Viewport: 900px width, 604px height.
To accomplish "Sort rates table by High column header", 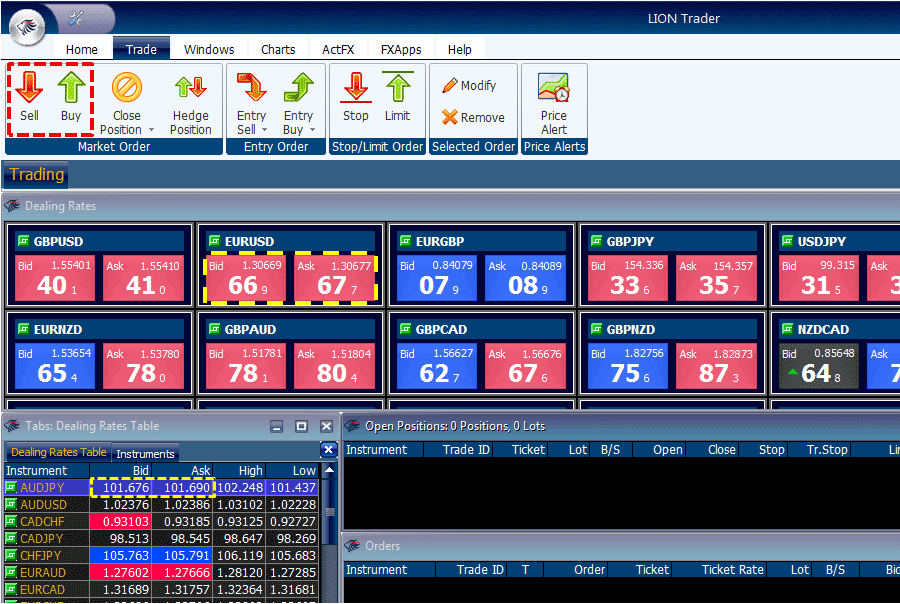I will pos(239,471).
